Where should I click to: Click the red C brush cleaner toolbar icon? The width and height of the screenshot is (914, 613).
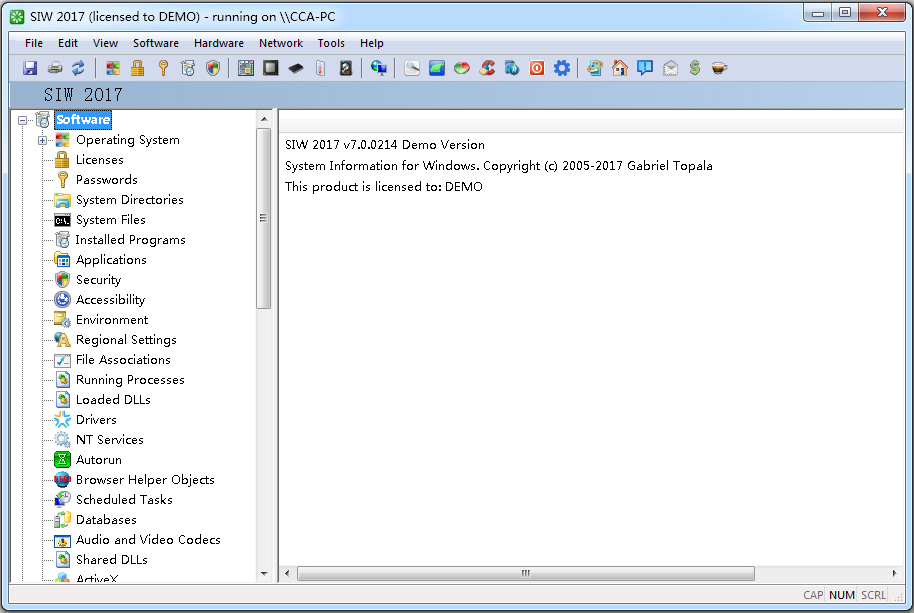click(x=487, y=68)
